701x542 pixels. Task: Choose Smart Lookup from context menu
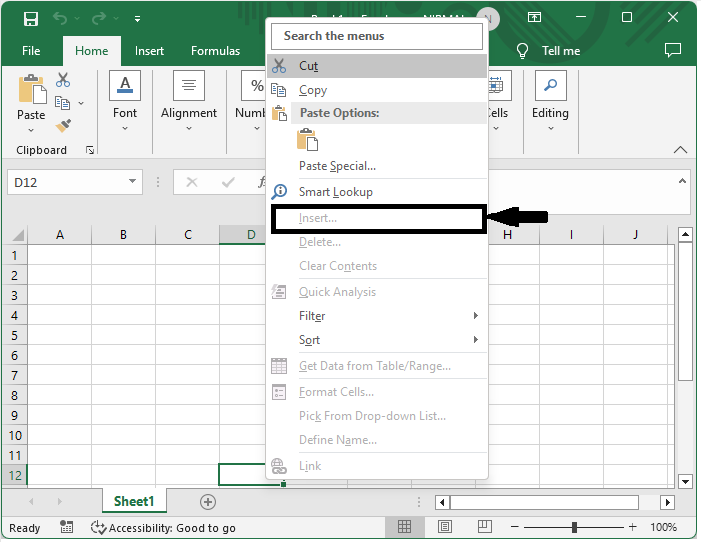[377, 192]
